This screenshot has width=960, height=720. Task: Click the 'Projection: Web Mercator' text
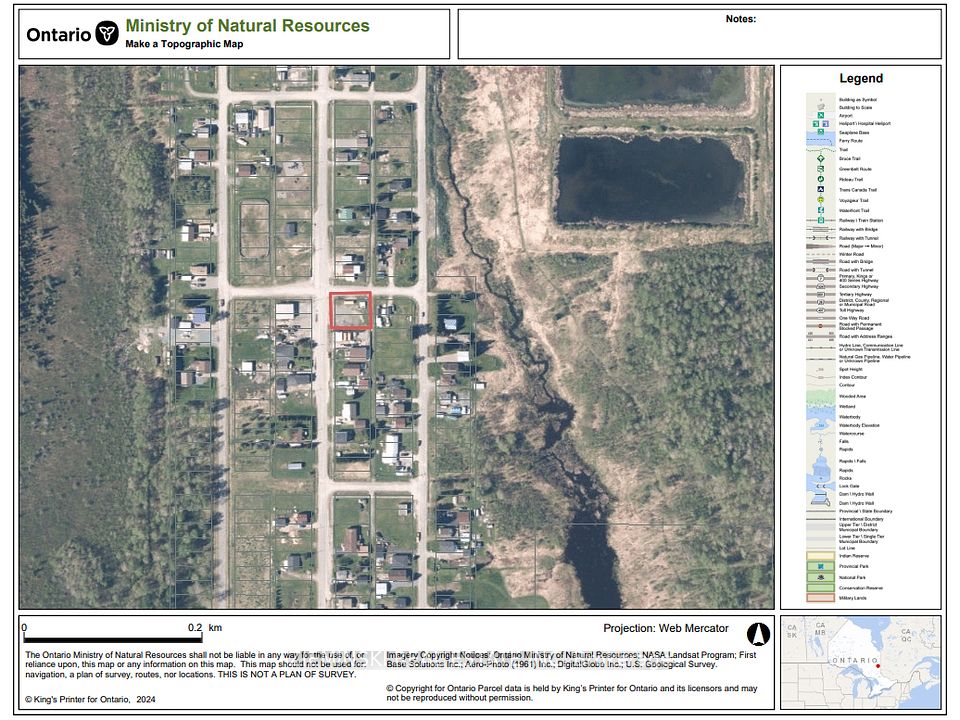tap(666, 628)
